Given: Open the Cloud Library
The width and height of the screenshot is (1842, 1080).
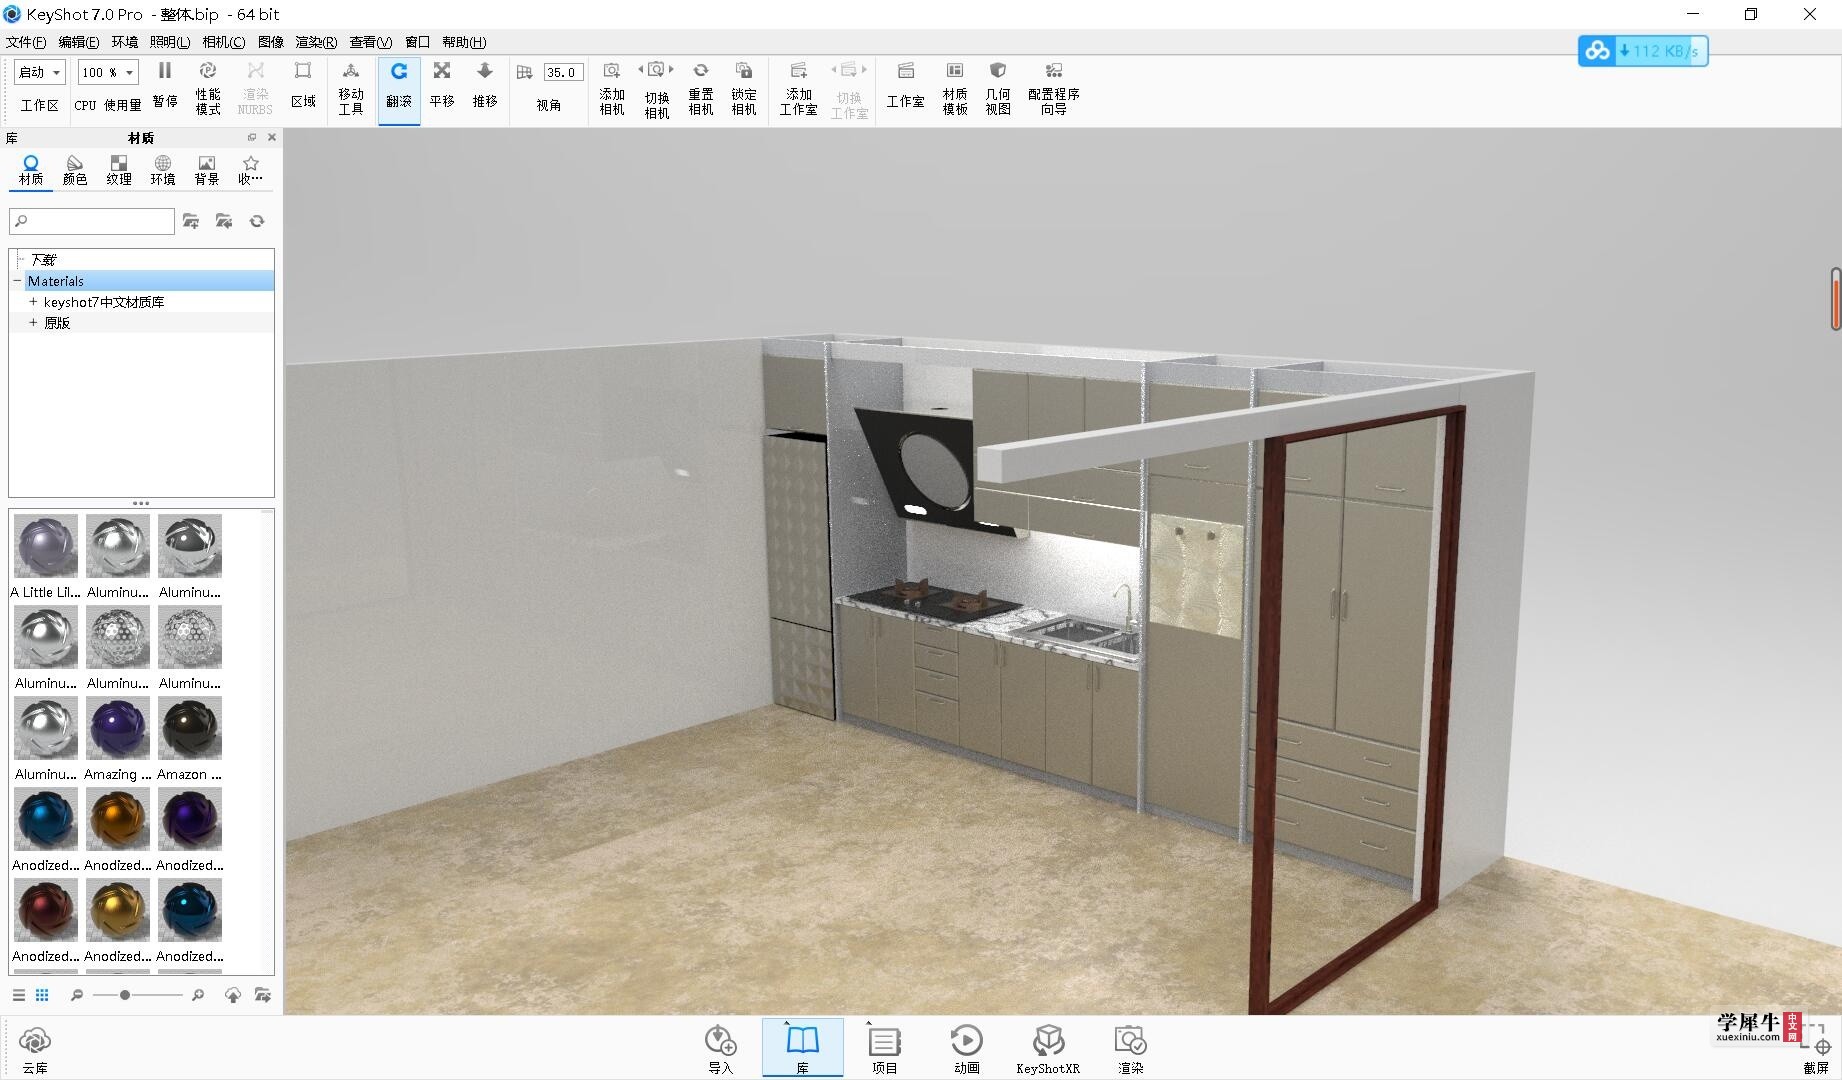Looking at the screenshot, I should 35,1049.
